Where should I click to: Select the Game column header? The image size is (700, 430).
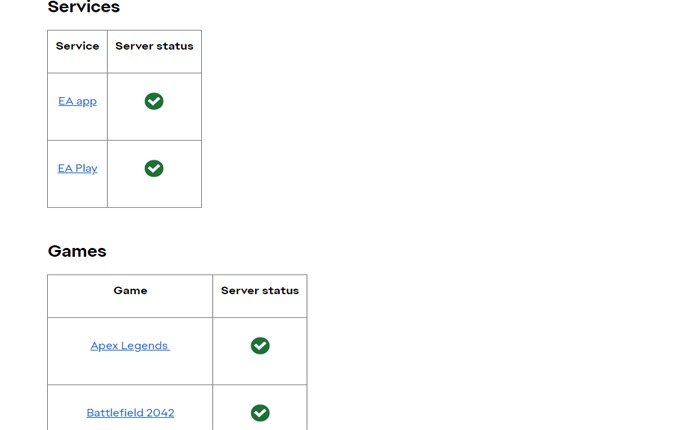[x=130, y=291]
